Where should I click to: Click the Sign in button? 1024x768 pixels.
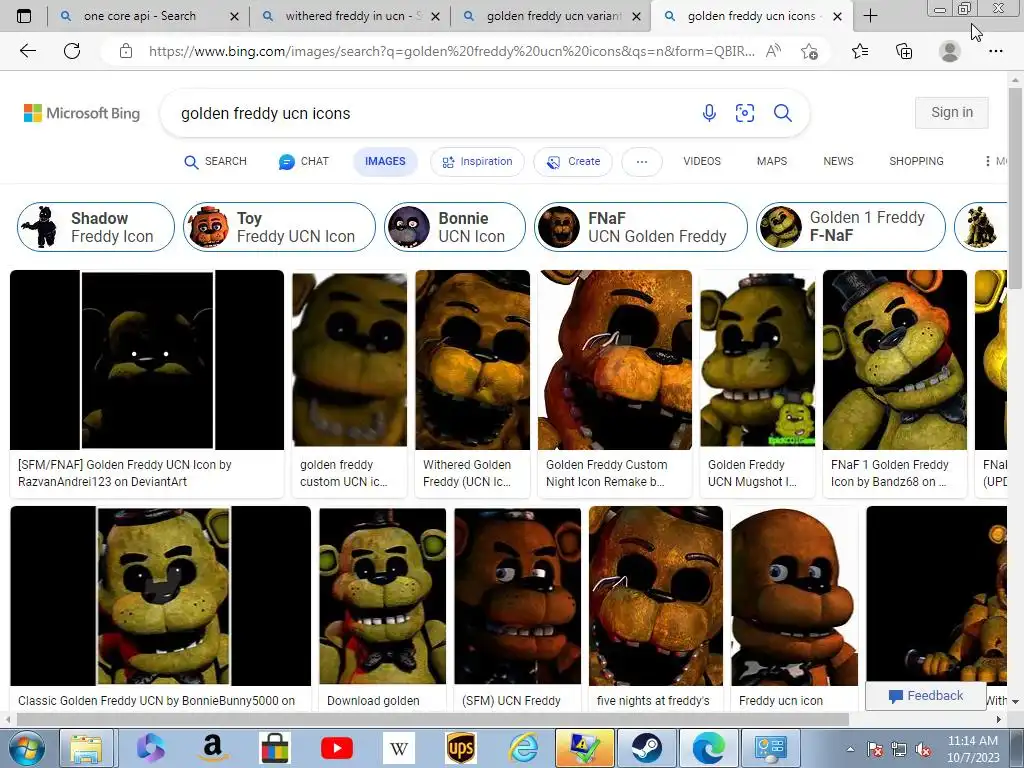(952, 112)
